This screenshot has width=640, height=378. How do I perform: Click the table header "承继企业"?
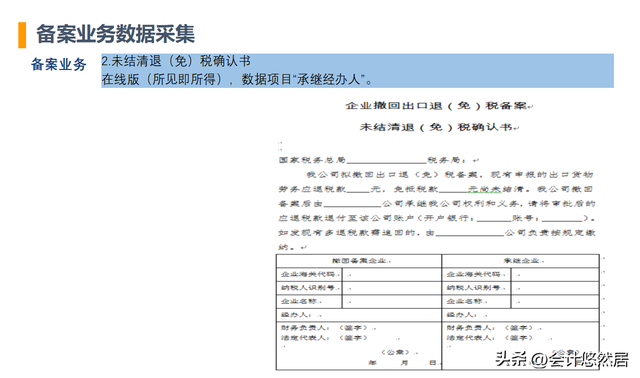[x=521, y=261]
